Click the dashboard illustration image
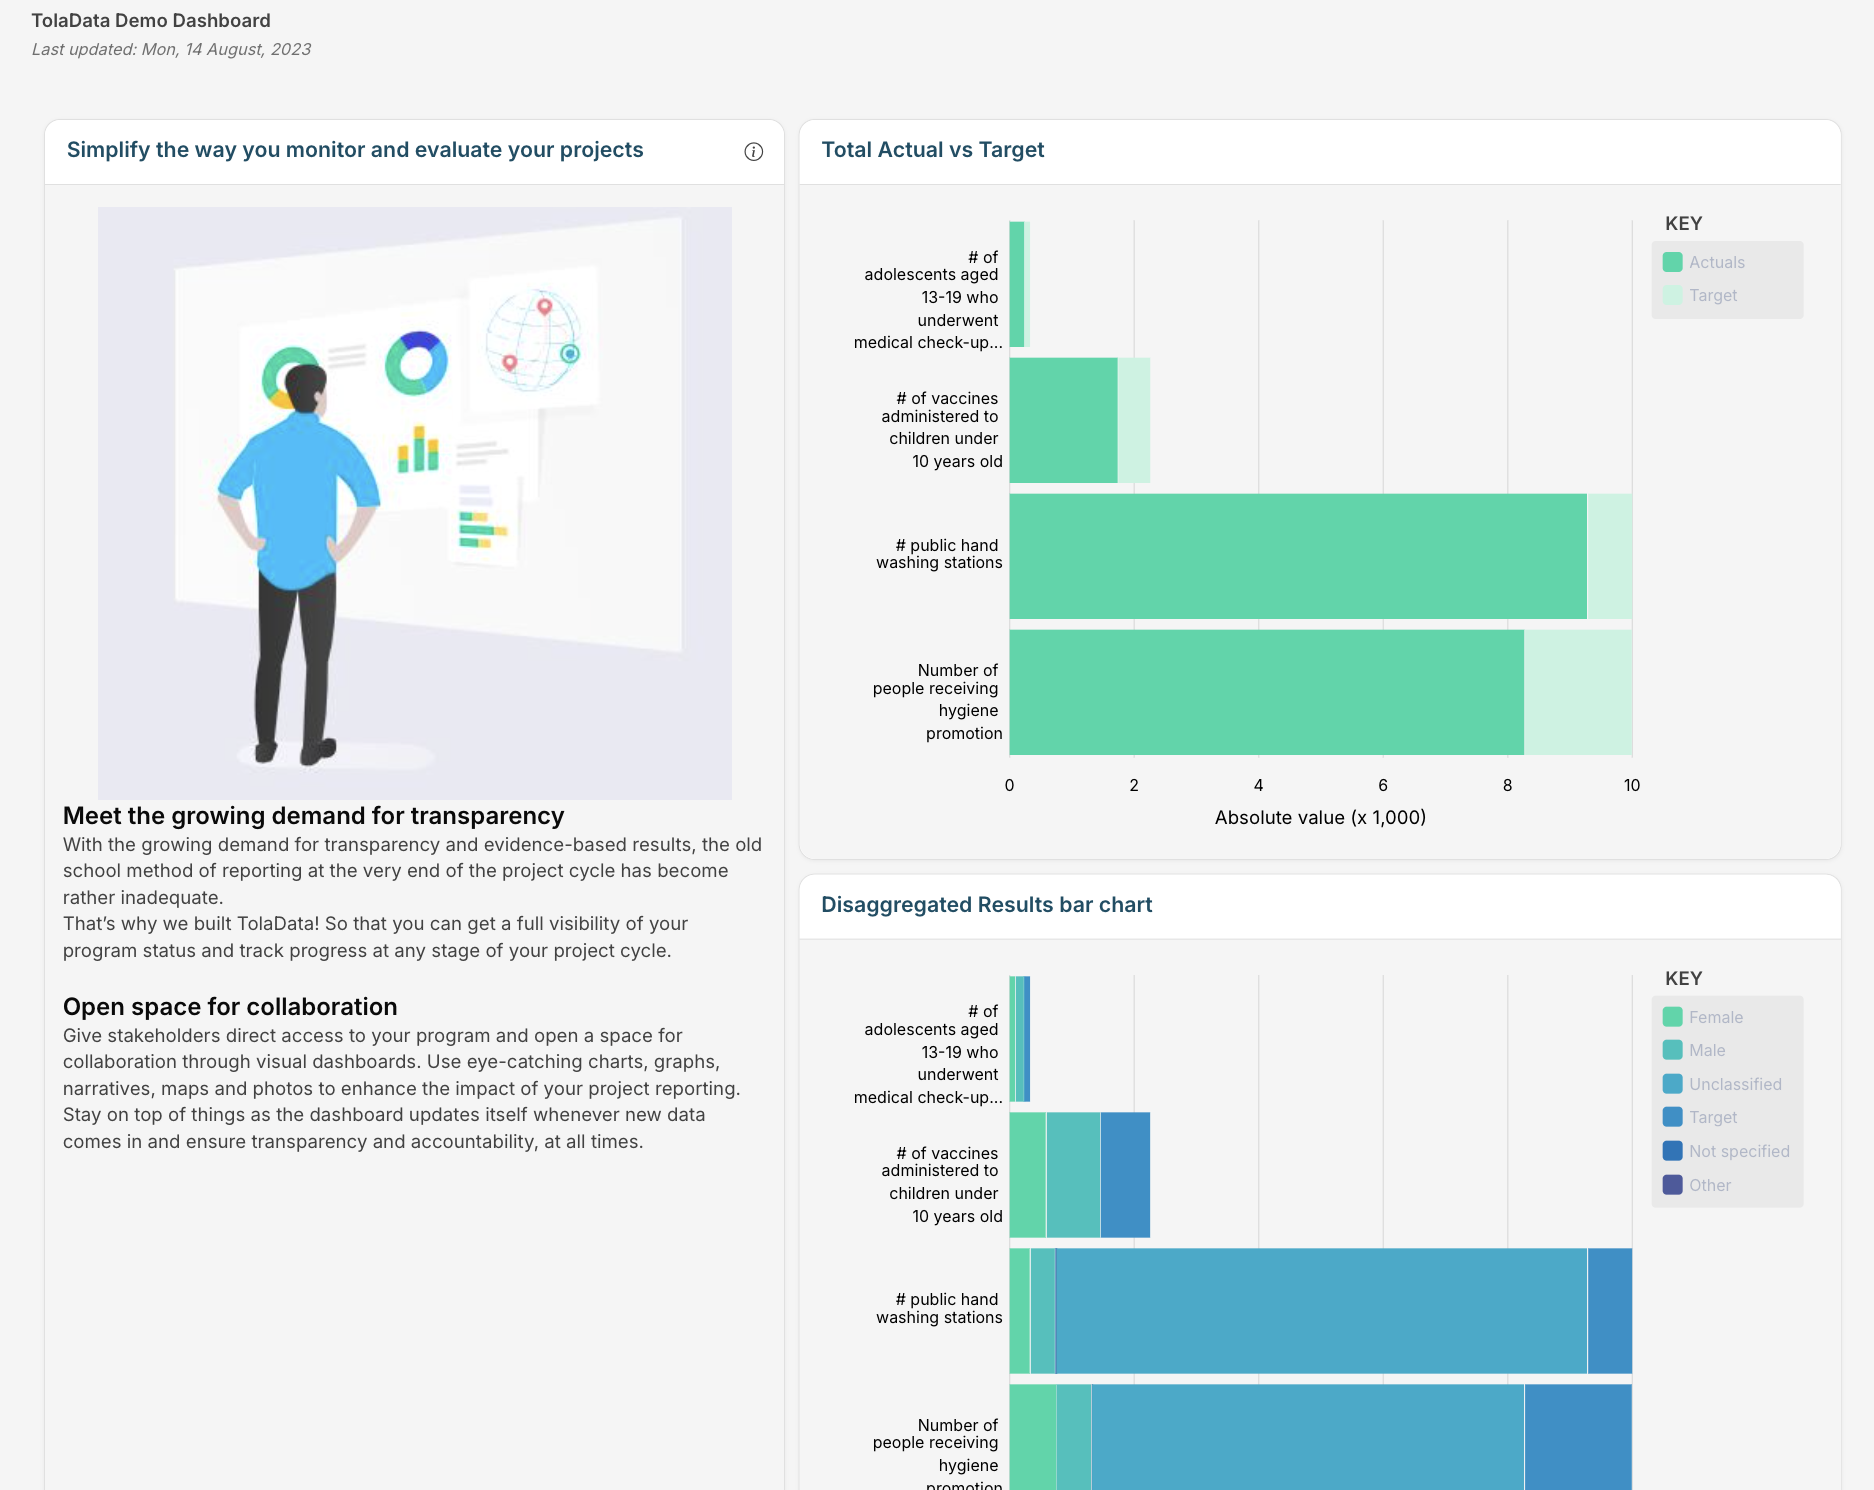Screen dimensions: 1874x1490 click(415, 503)
